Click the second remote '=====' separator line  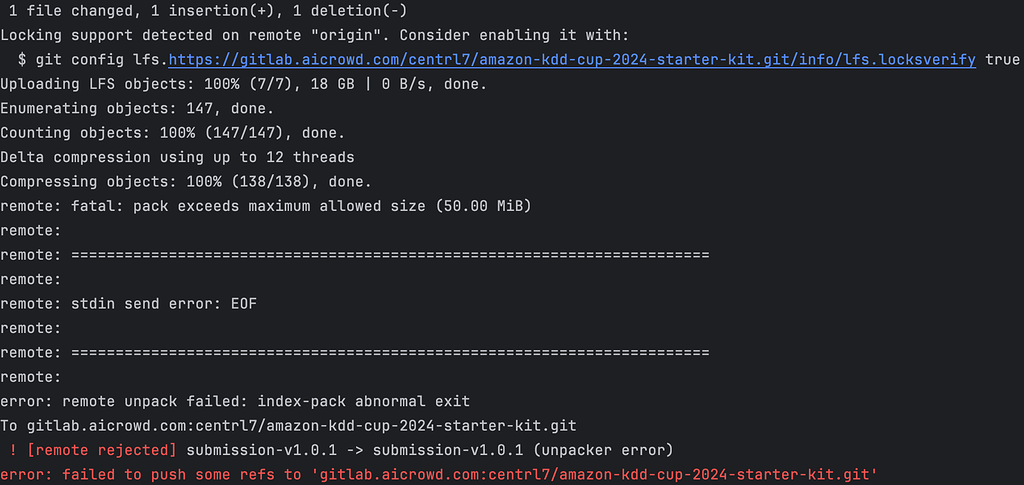coord(355,352)
